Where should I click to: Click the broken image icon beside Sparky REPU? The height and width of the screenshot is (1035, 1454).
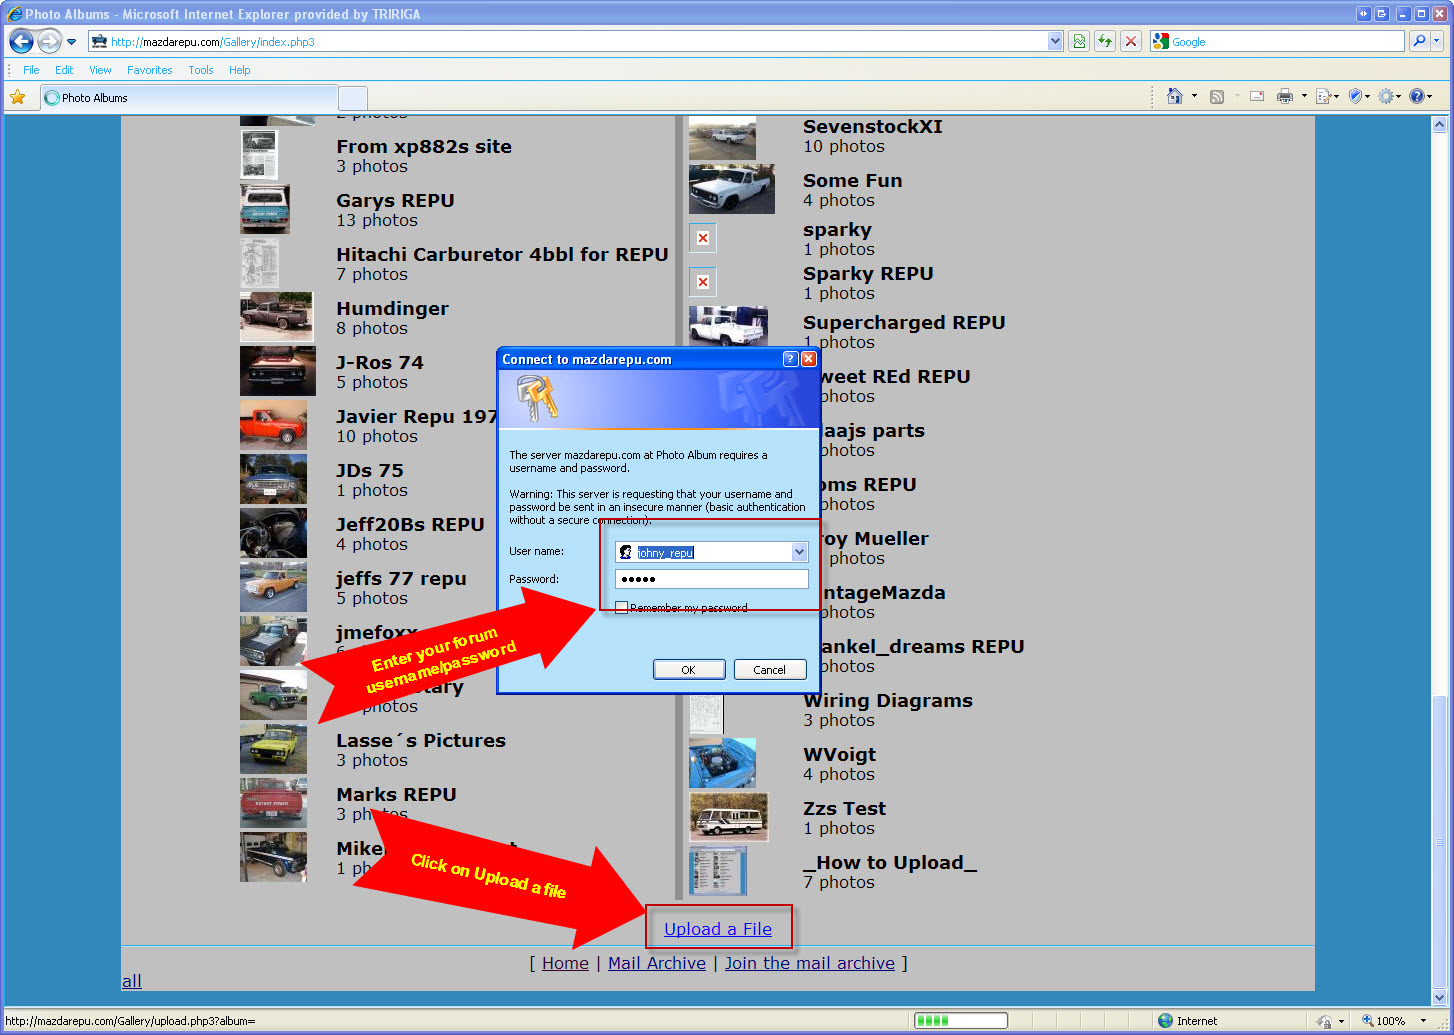[703, 282]
